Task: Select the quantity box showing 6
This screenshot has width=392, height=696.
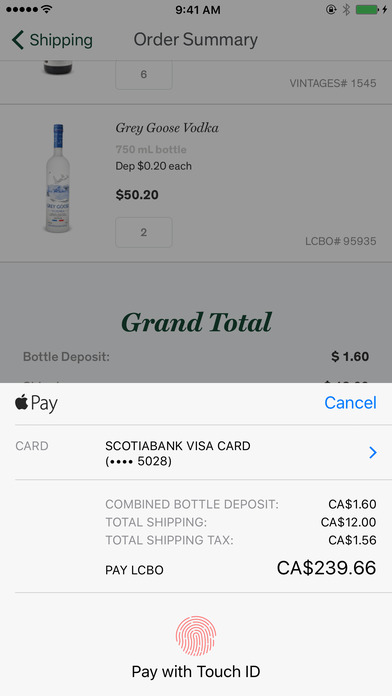Action: 144,75
